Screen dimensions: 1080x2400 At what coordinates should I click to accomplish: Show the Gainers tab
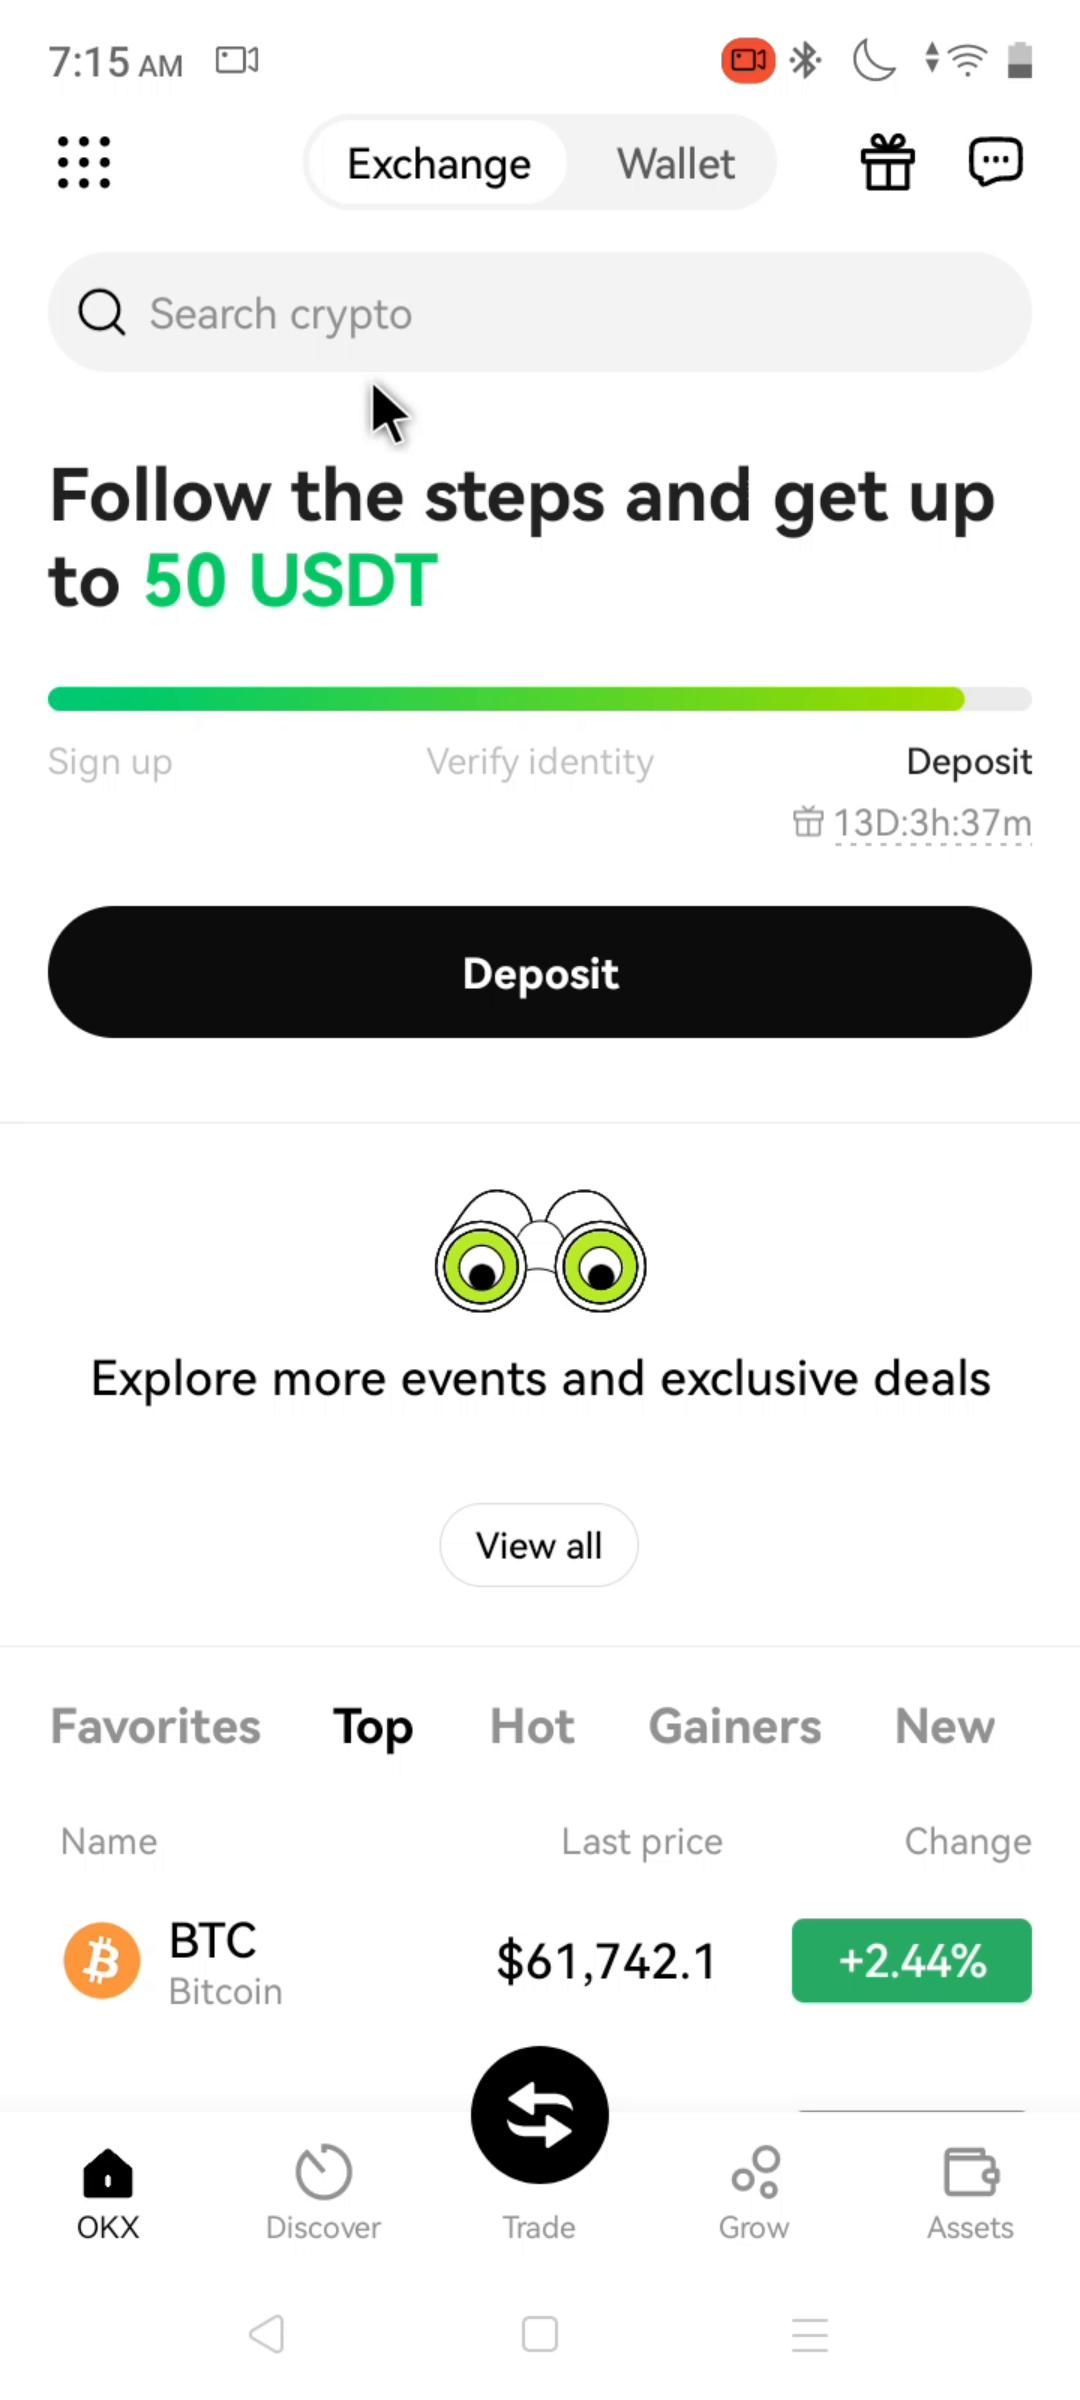[735, 1726]
